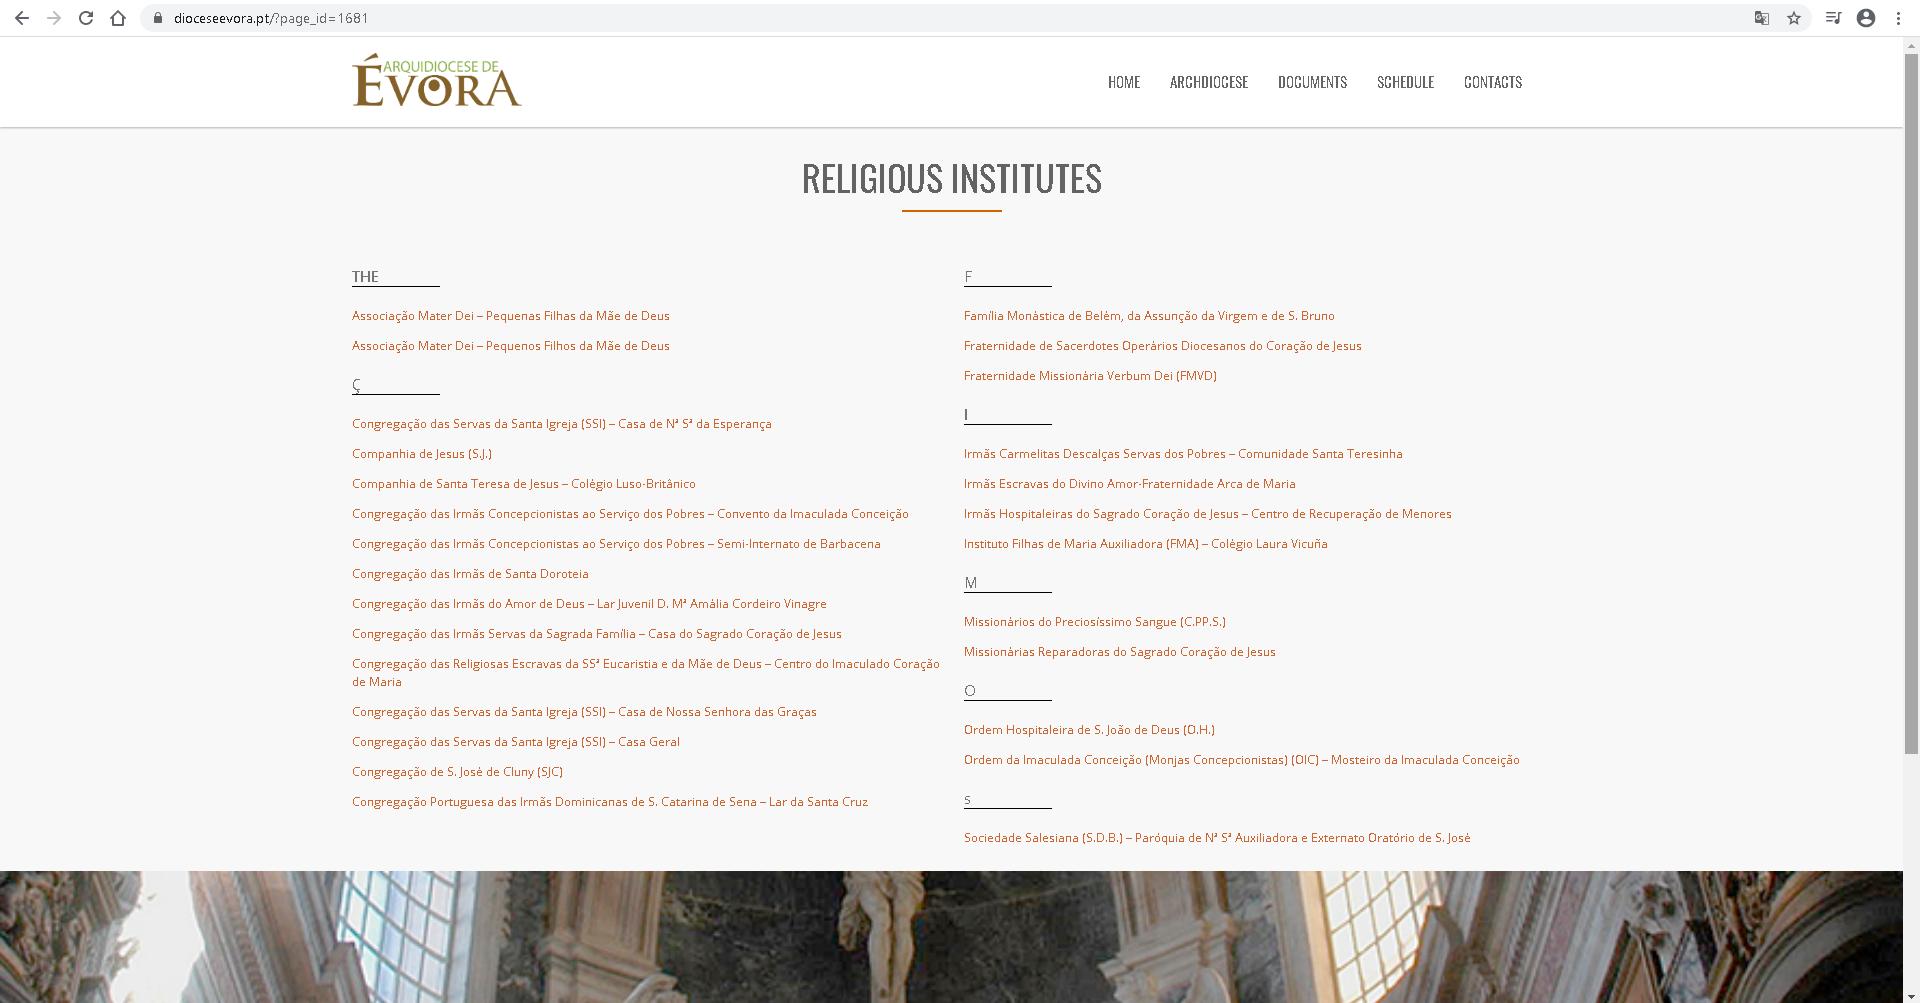Open the SCHEDULE menu item
The height and width of the screenshot is (1003, 1920).
1405,82
